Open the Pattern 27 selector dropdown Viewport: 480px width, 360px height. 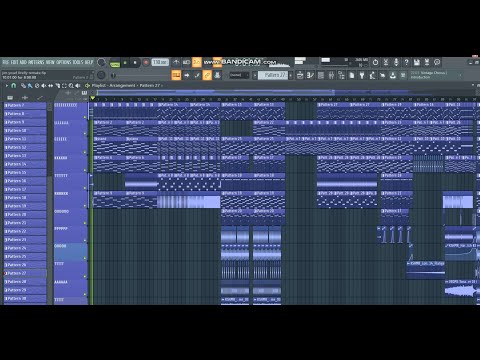274,75
